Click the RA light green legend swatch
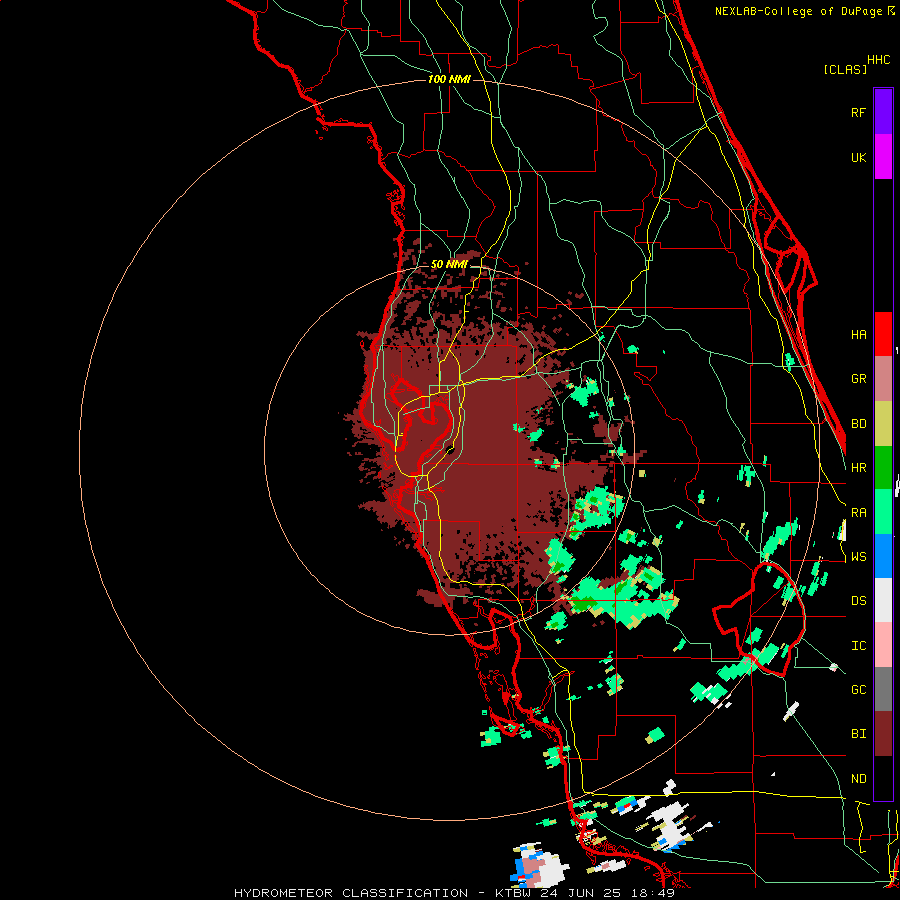Image resolution: width=900 pixels, height=900 pixels. (x=883, y=512)
